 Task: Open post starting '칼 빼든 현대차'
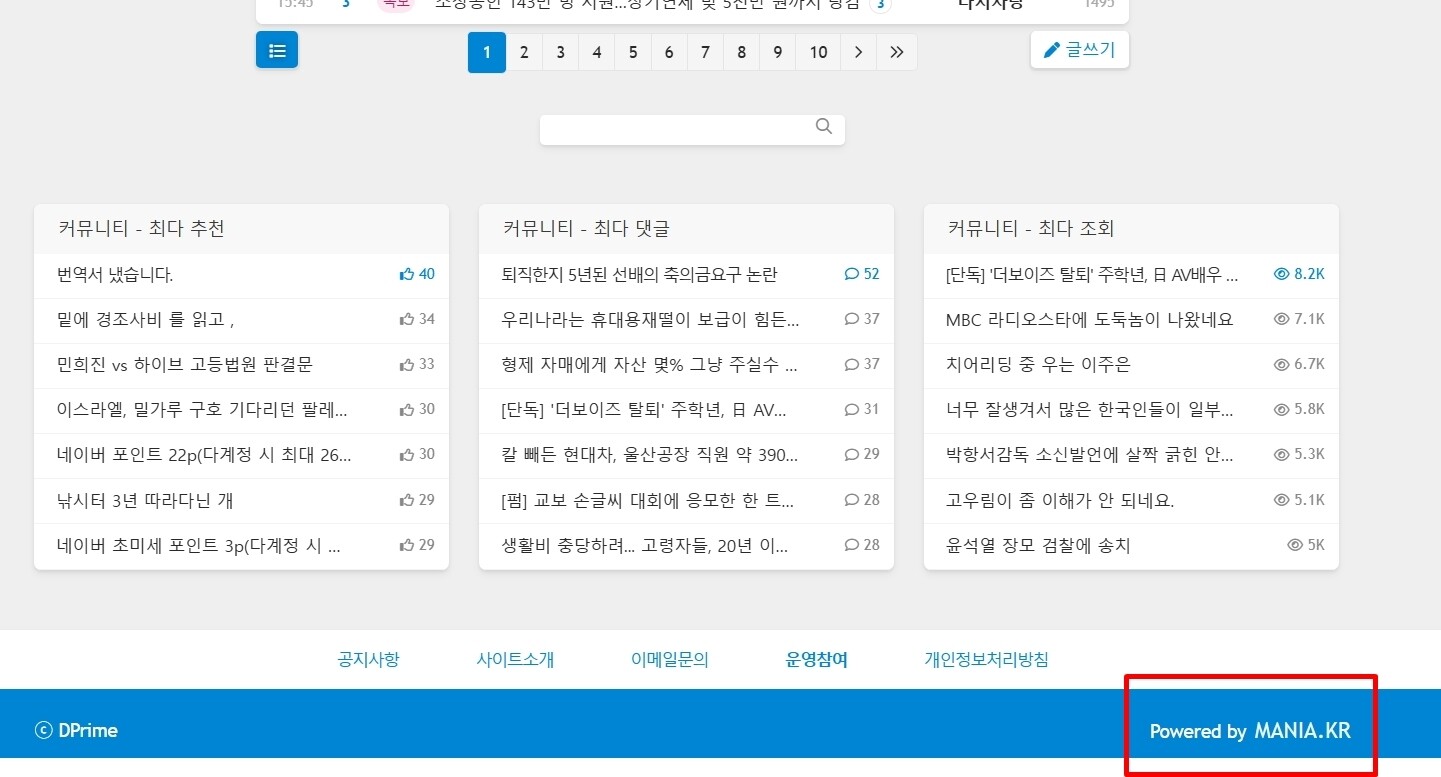coord(649,454)
